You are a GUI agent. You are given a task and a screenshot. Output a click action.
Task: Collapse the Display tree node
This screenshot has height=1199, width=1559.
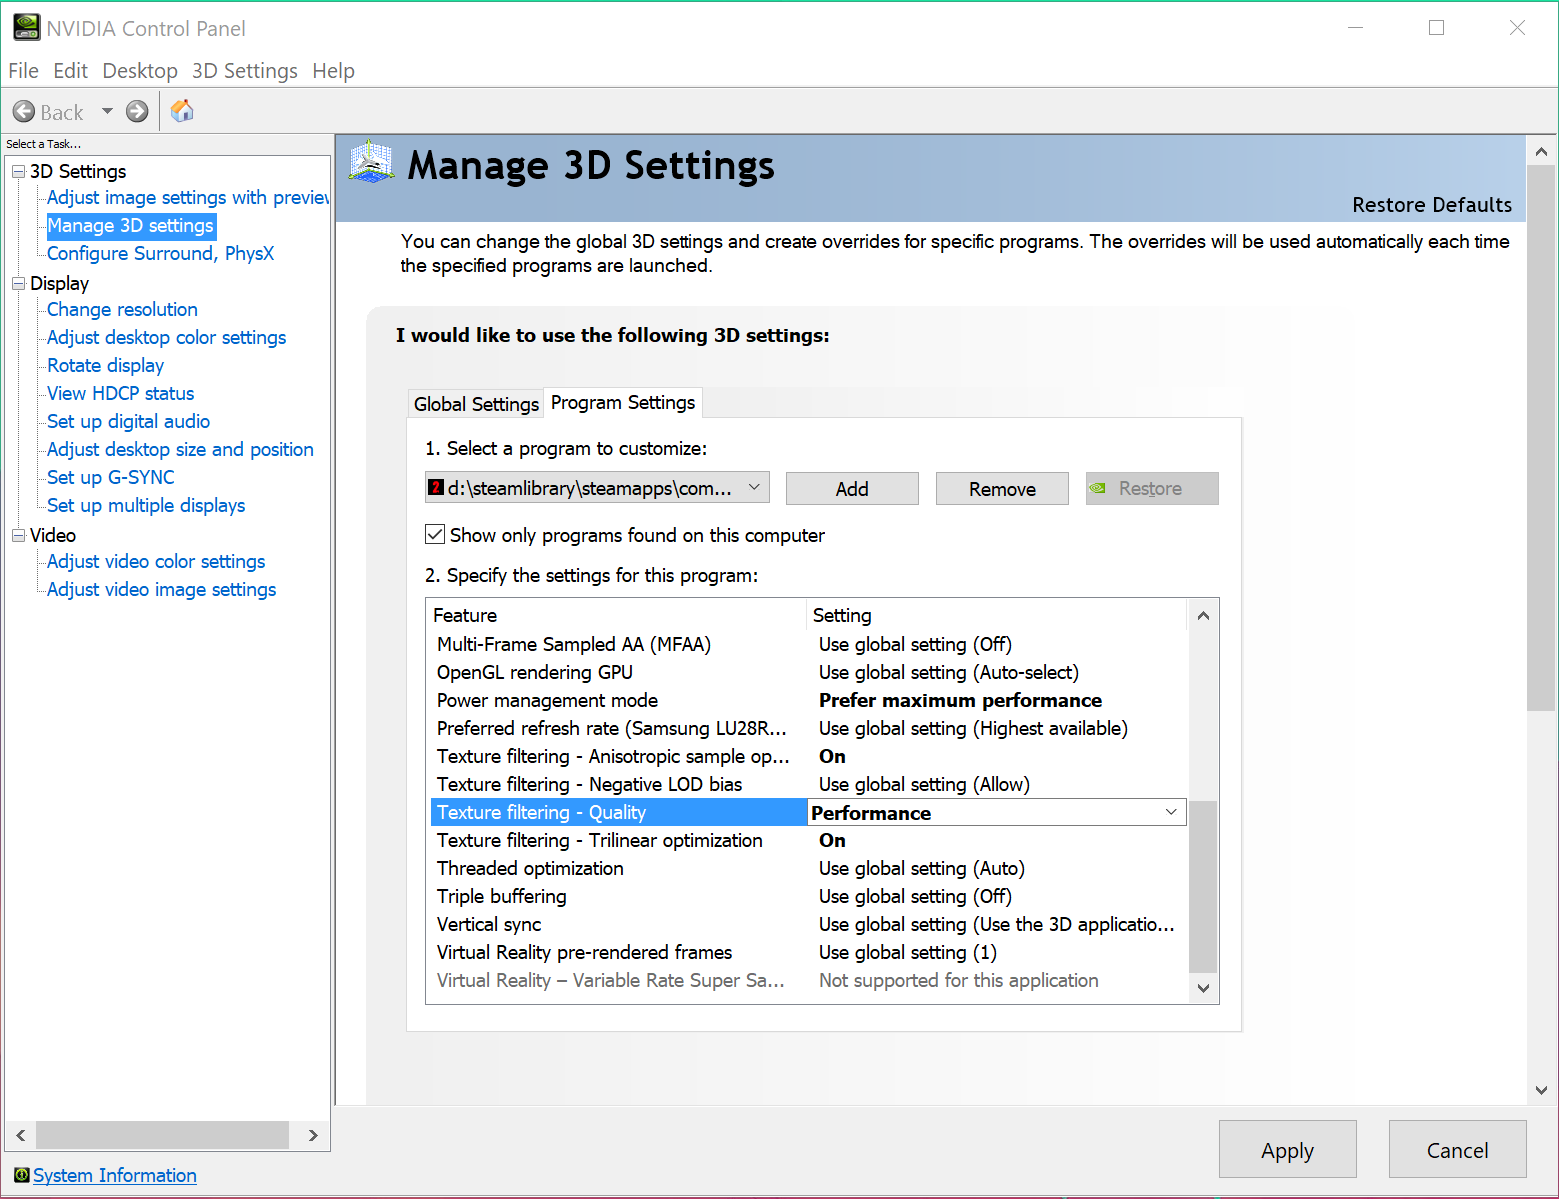[18, 283]
